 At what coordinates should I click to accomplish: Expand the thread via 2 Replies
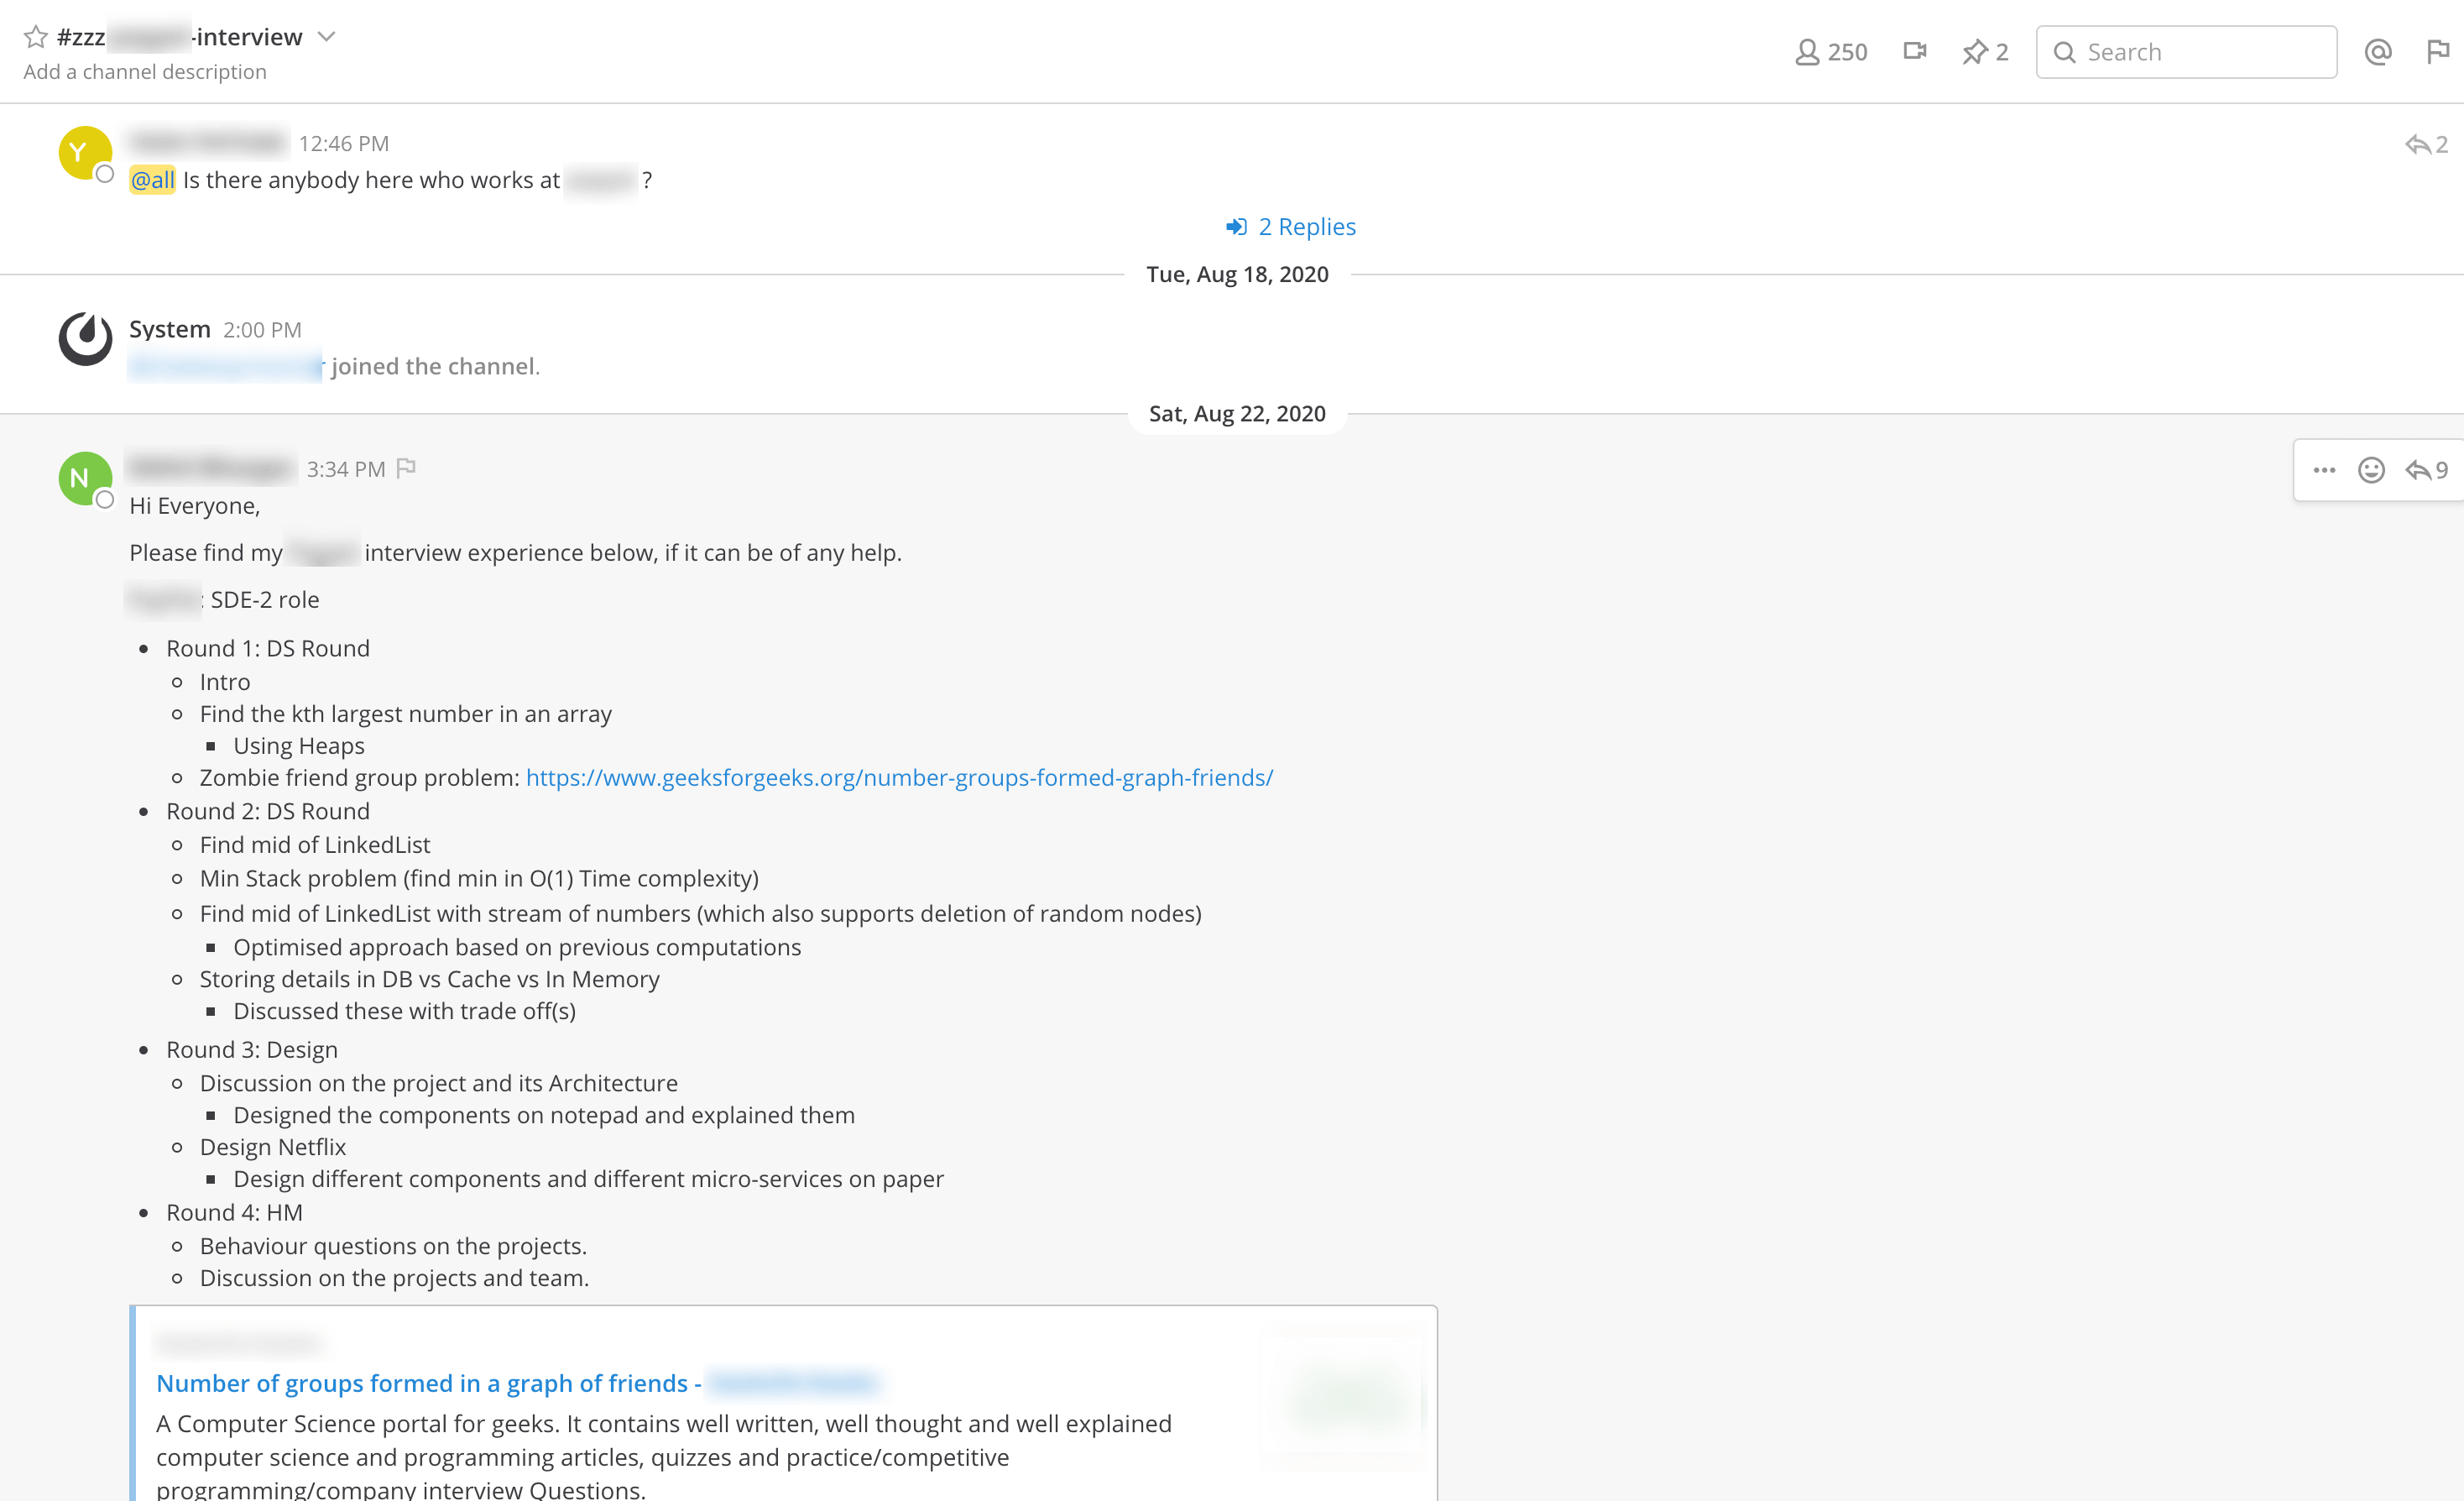click(1306, 226)
